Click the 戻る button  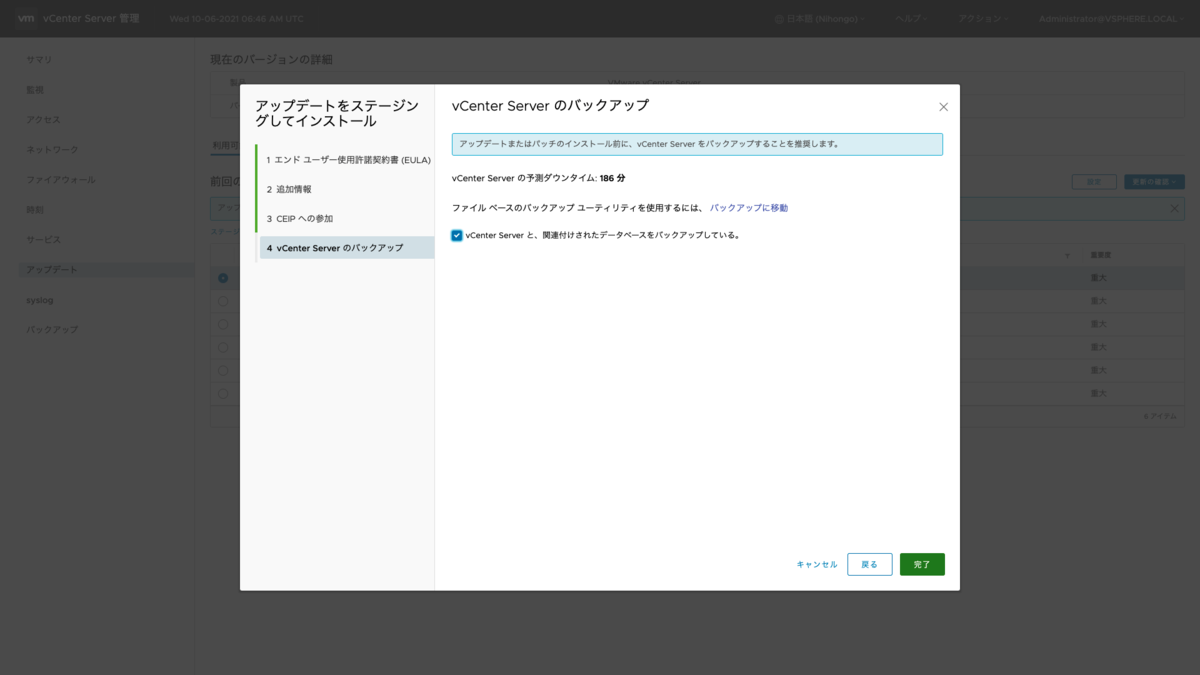click(x=869, y=565)
